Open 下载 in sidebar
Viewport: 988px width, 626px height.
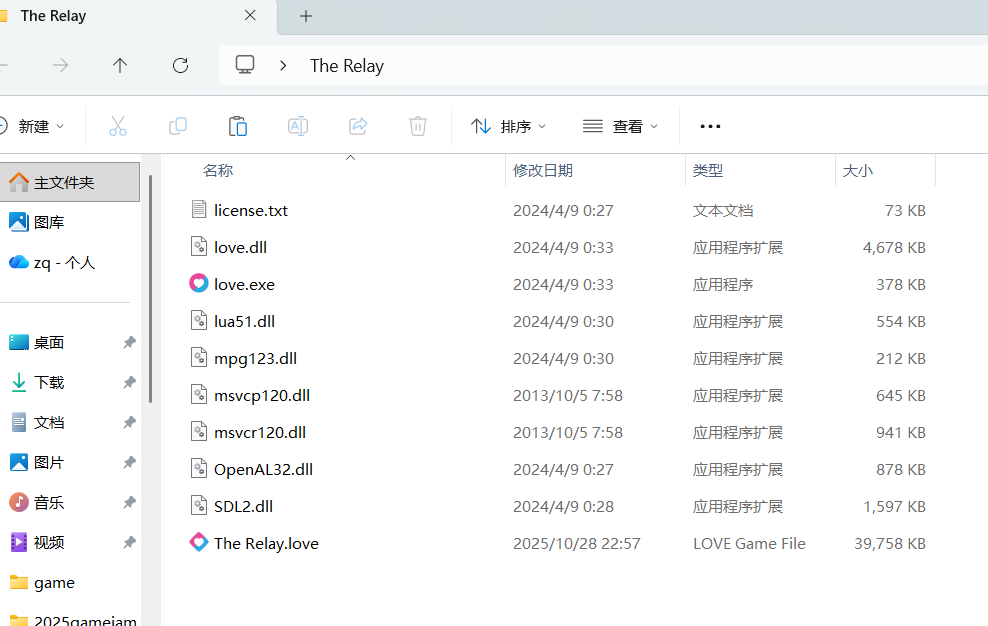tap(37, 382)
